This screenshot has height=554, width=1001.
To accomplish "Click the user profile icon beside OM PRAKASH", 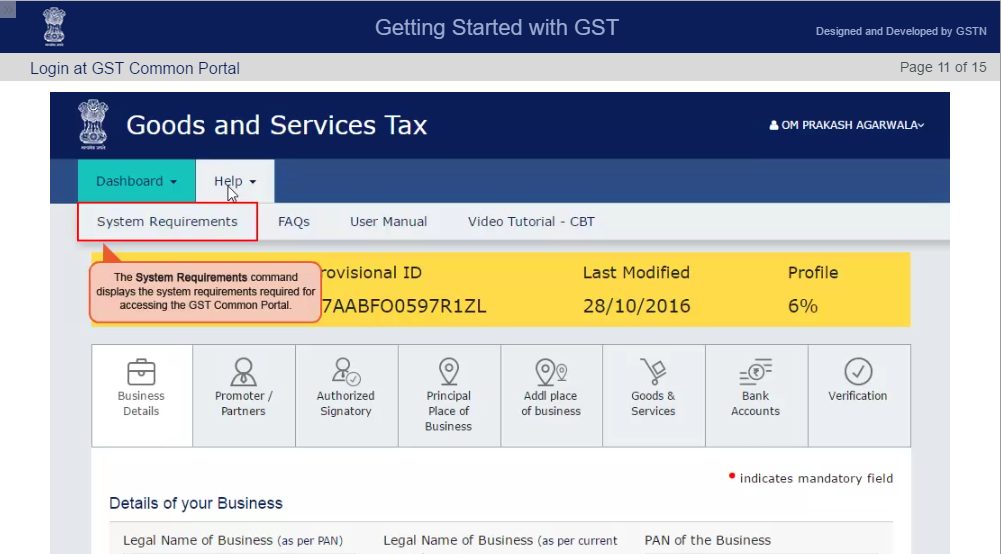I will (774, 125).
